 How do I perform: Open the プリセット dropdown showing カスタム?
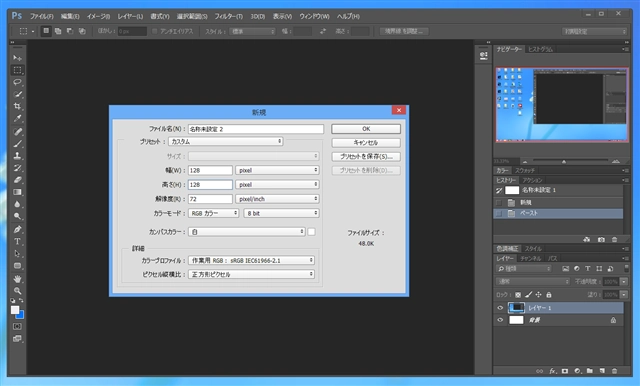(226, 142)
